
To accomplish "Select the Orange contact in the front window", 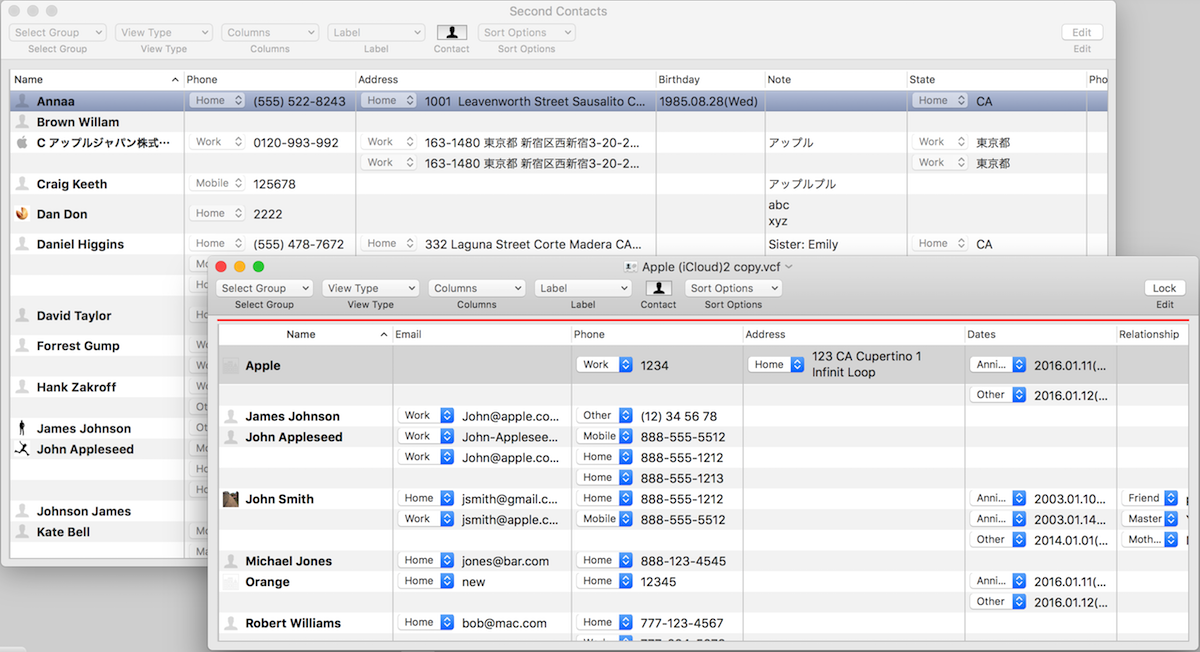I will click(267, 582).
